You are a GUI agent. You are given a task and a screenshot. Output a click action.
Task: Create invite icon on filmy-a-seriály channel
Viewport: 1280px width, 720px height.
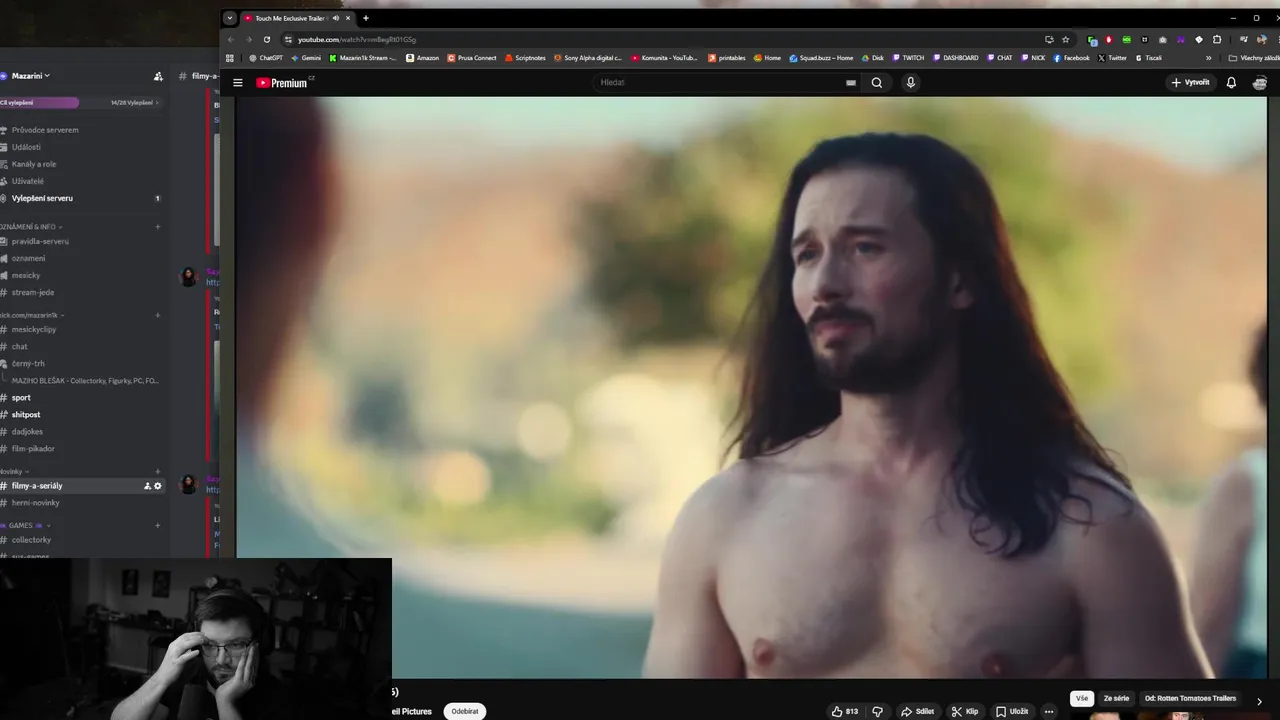pos(147,486)
